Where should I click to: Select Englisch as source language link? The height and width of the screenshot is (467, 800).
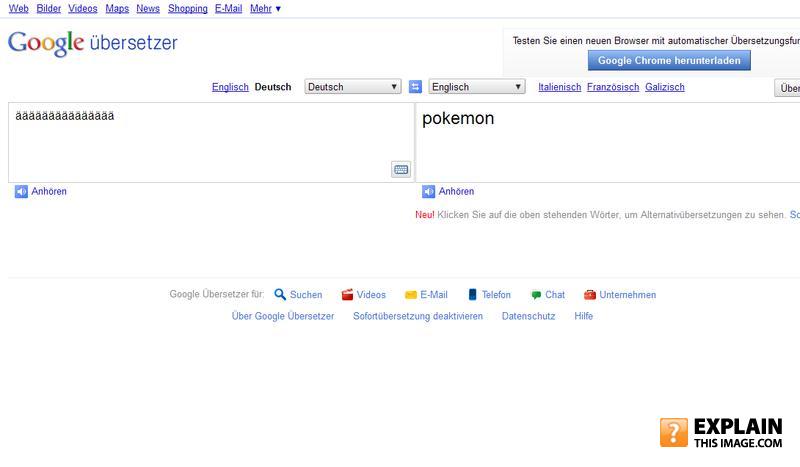pos(230,87)
